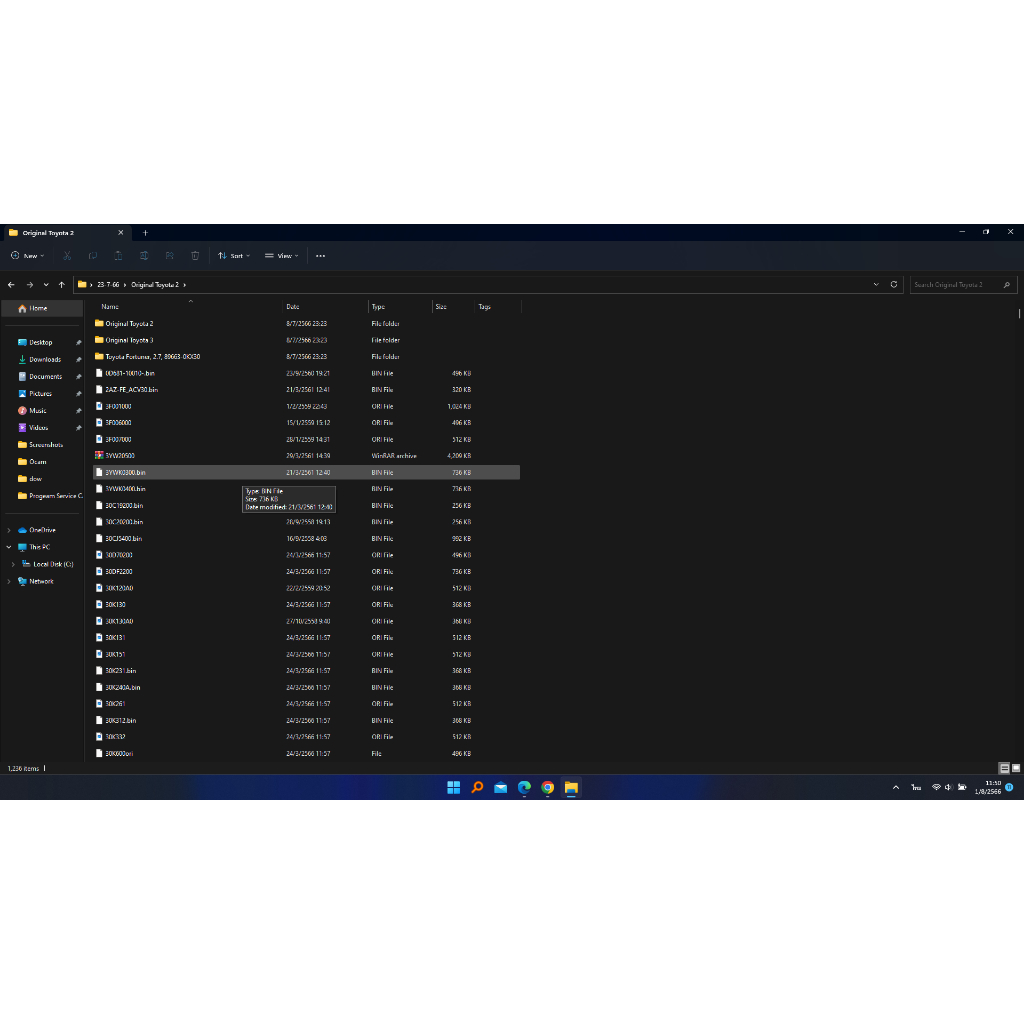
Task: Collapse the This PC tree node
Action: (x=8, y=547)
